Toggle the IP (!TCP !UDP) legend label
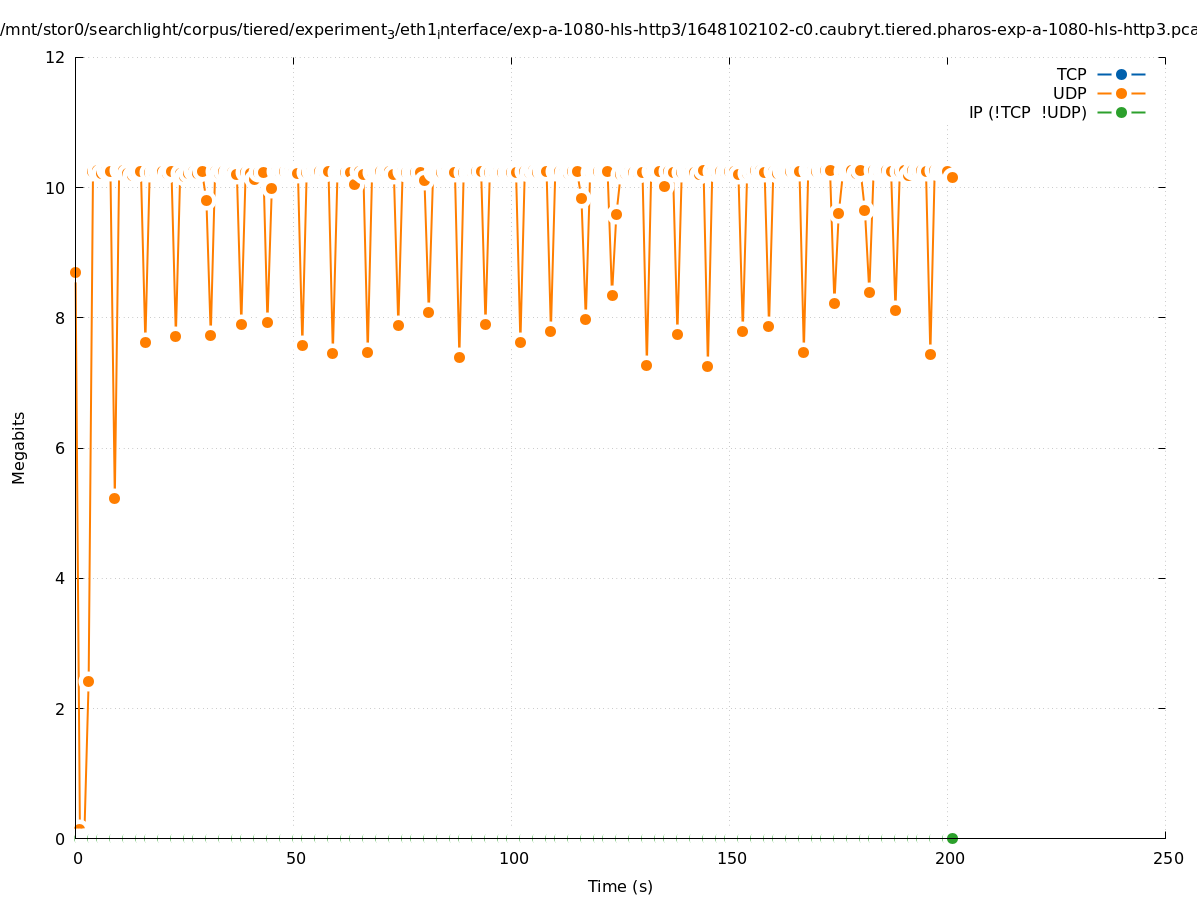This screenshot has width=1197, height=900. point(1027,112)
